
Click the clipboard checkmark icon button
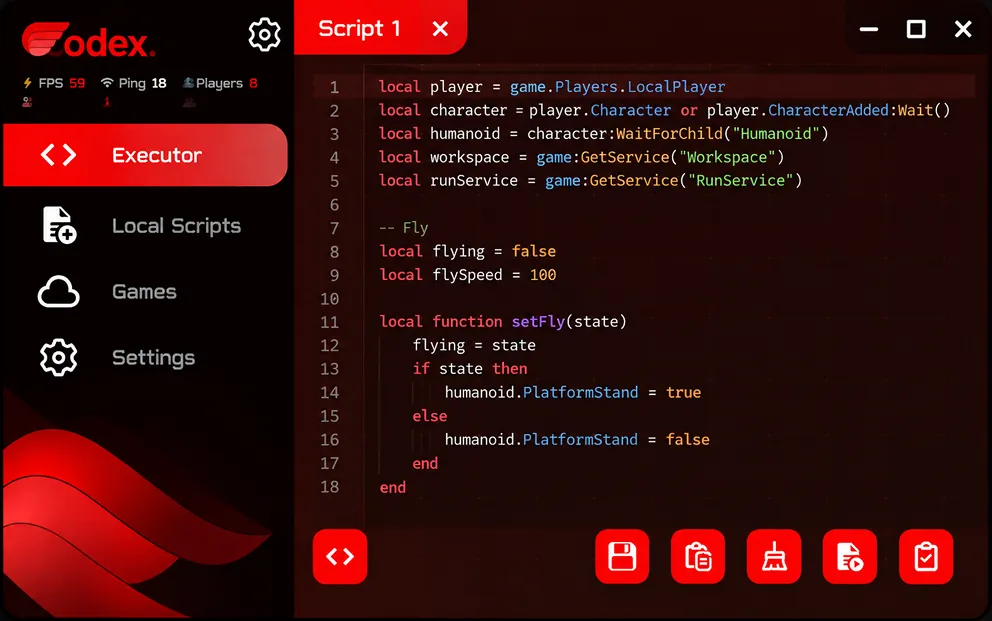(926, 556)
